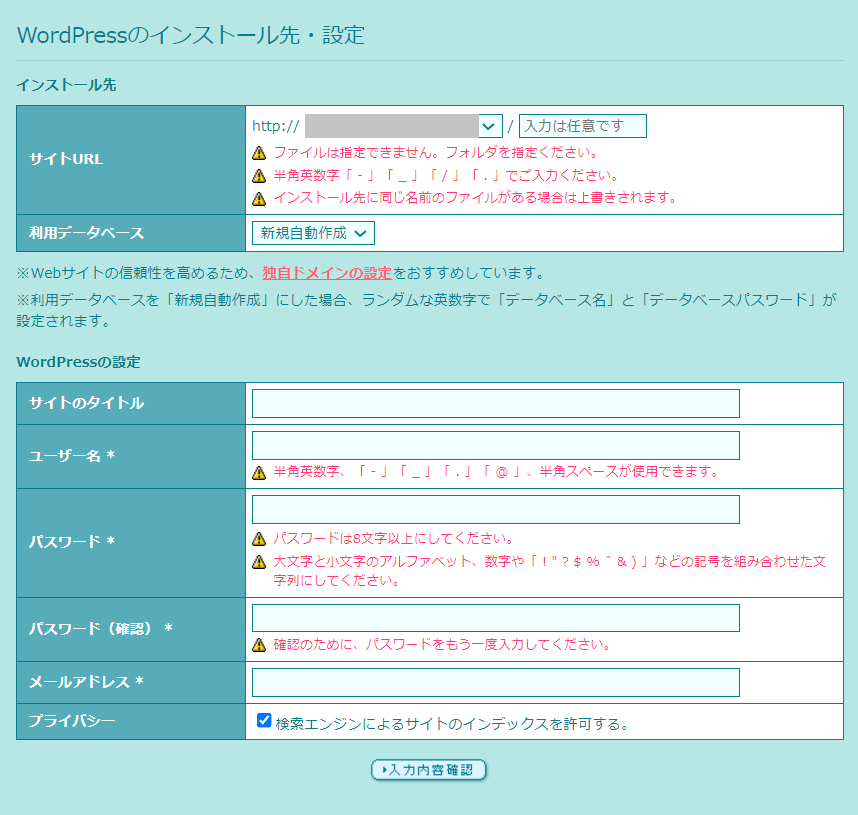Click the warning icon below the ユーザー名 field

(x=260, y=472)
